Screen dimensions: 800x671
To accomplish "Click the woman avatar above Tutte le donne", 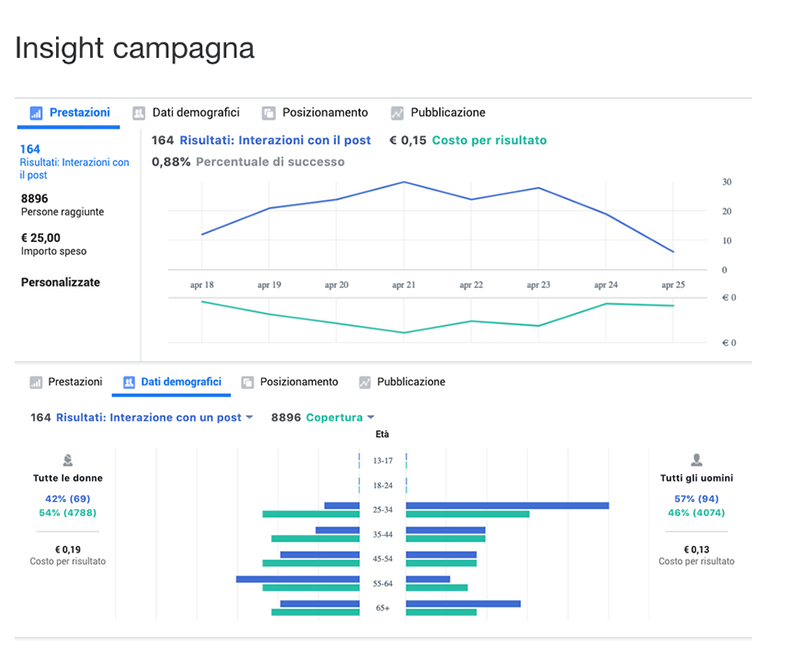I will pyautogui.click(x=68, y=460).
